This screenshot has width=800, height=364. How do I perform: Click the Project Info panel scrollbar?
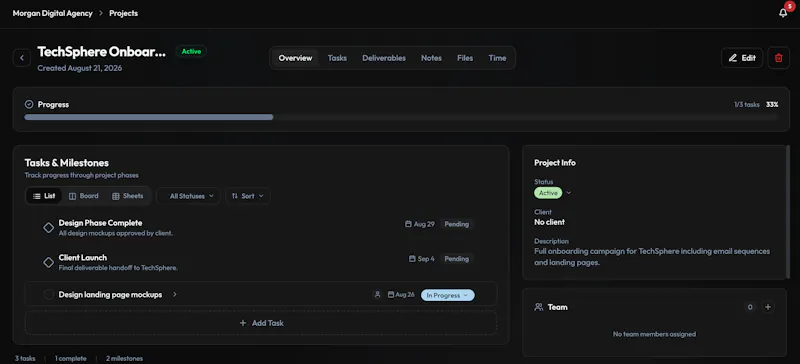[x=788, y=212]
